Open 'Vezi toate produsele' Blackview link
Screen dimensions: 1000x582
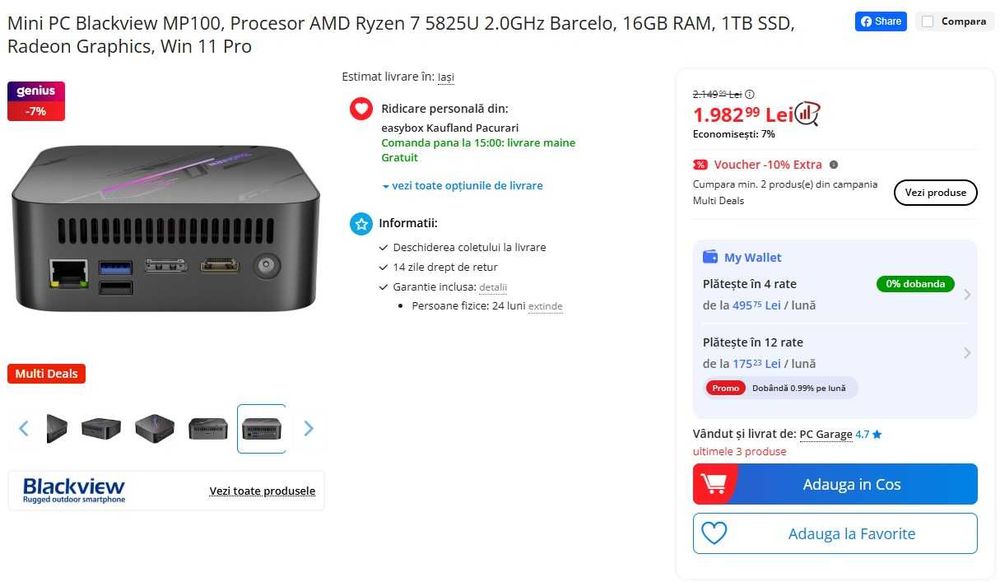[x=262, y=491]
